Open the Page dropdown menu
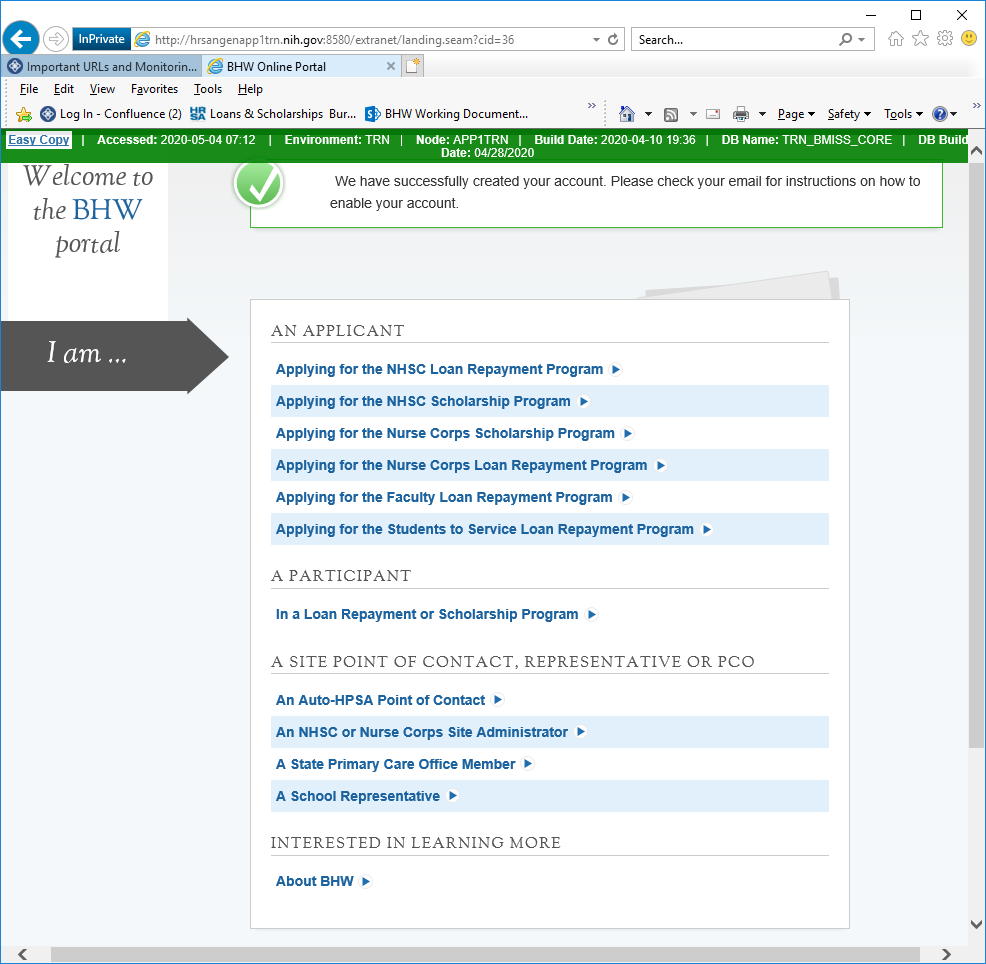The image size is (986, 964). [x=796, y=114]
